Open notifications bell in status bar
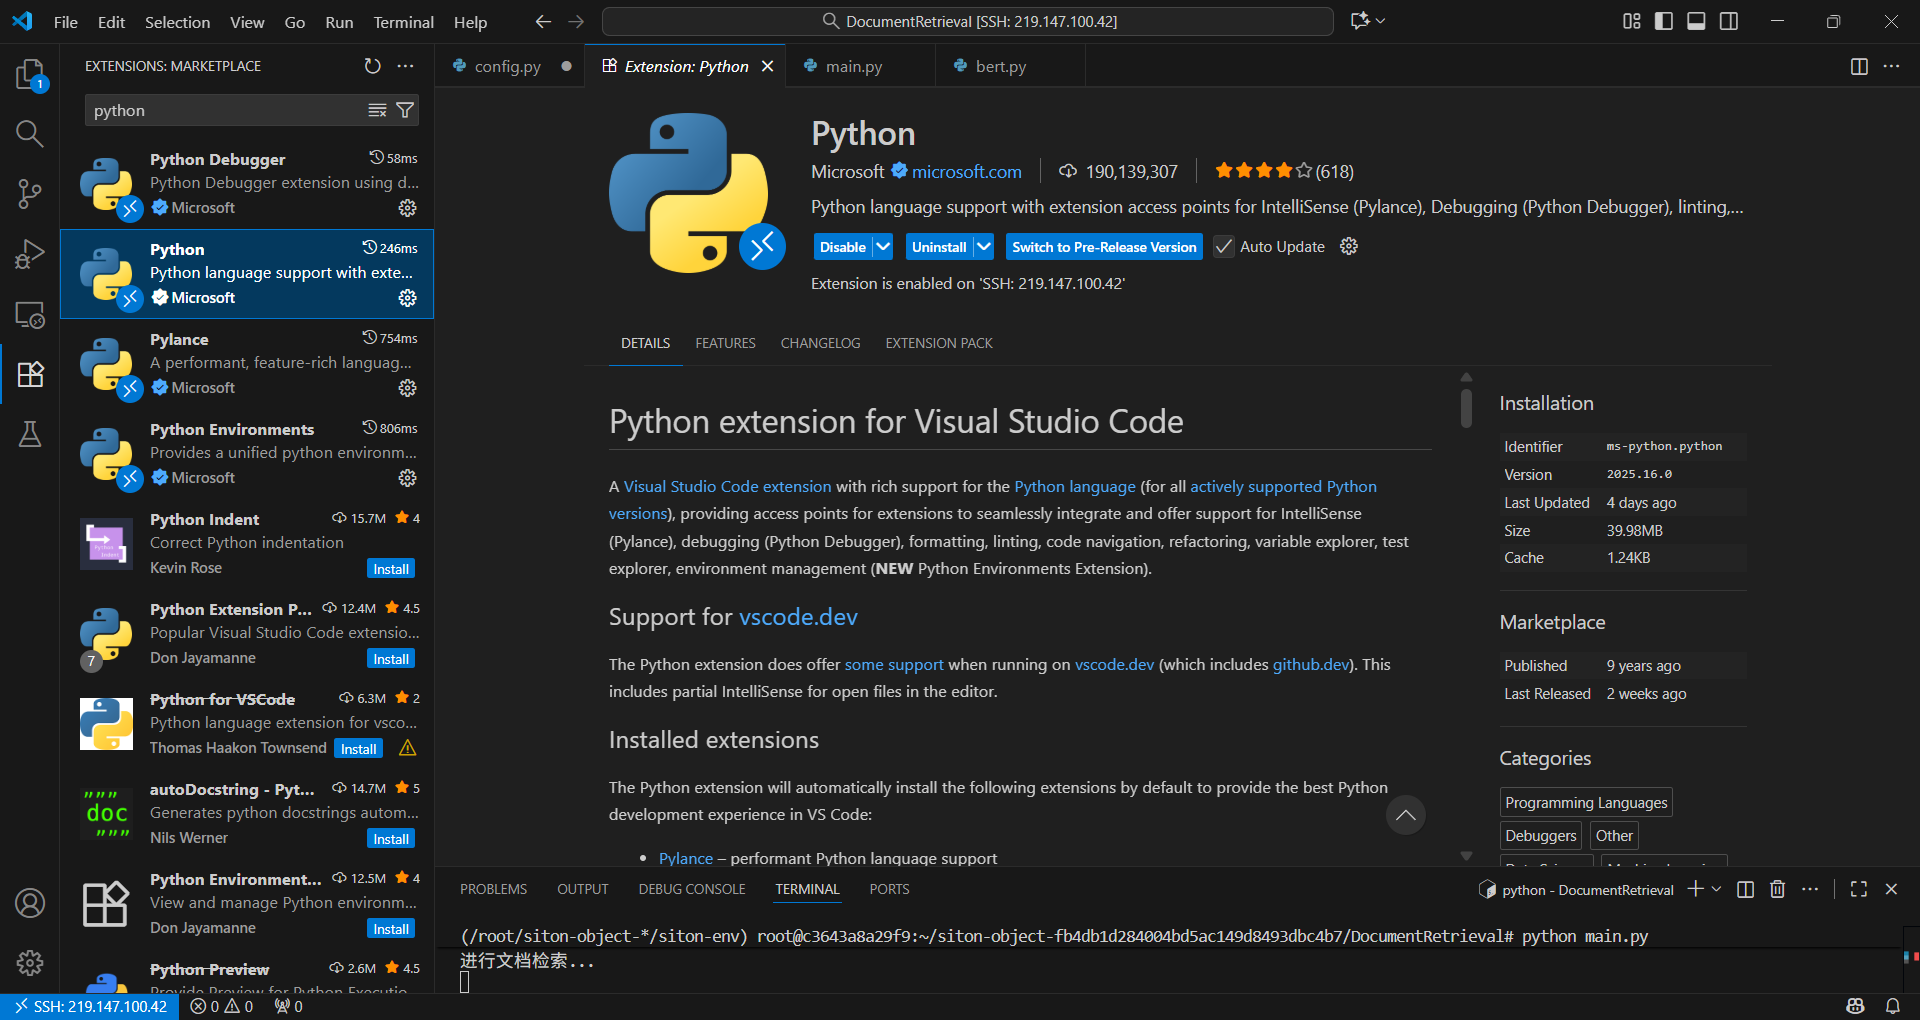 pyautogui.click(x=1893, y=1006)
